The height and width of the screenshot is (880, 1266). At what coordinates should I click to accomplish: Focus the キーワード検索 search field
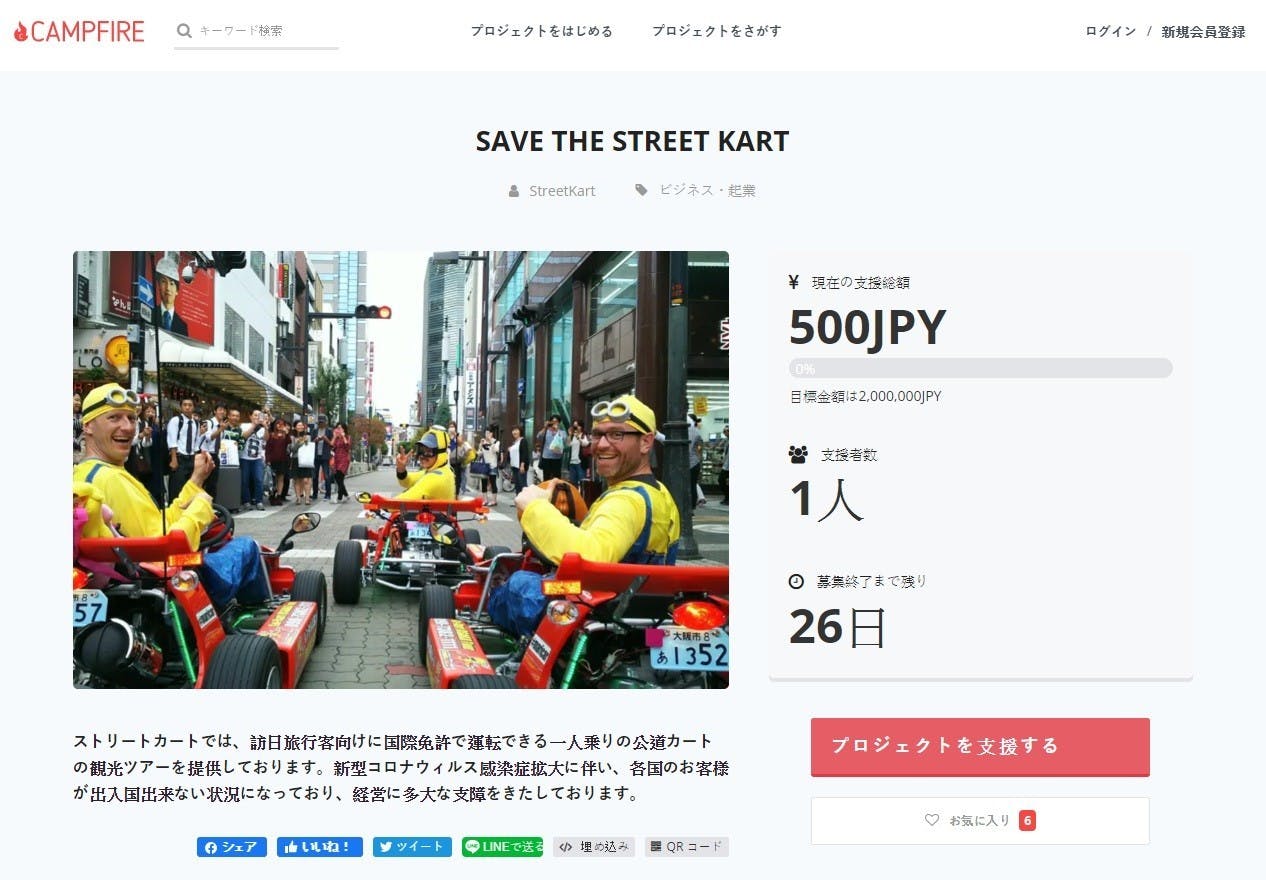[x=266, y=31]
